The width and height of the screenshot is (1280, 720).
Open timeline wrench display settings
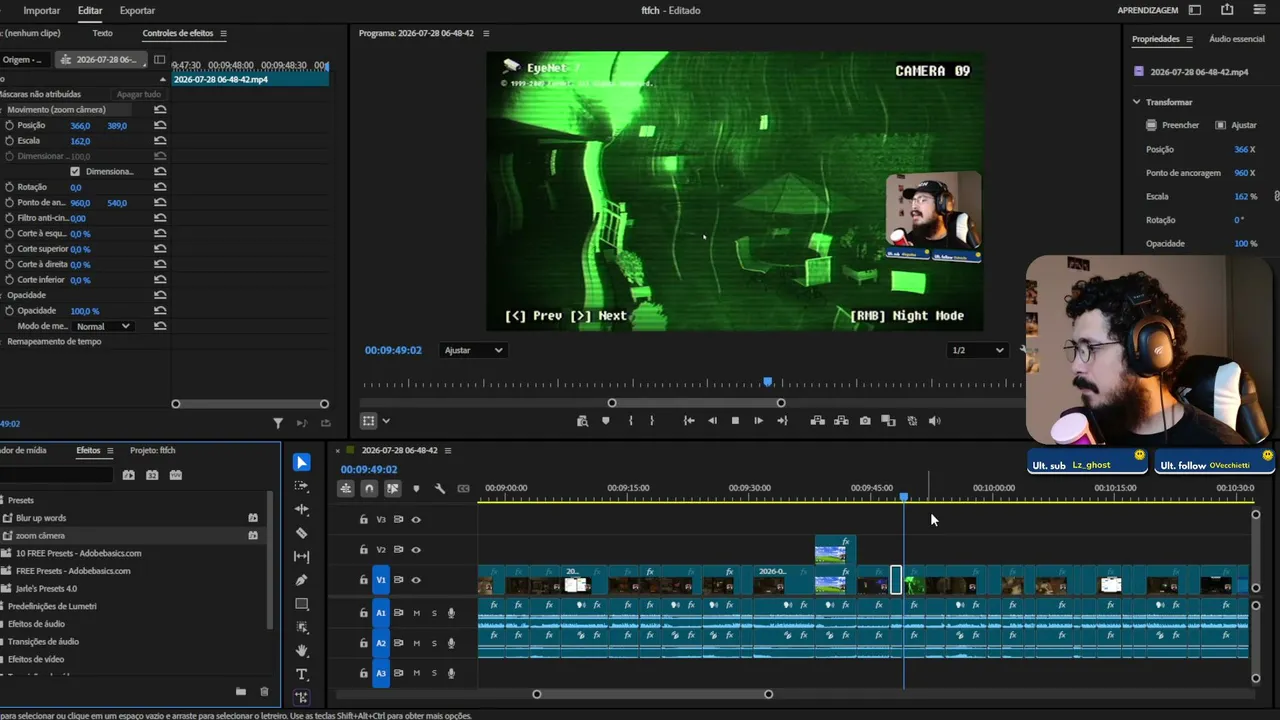440,488
